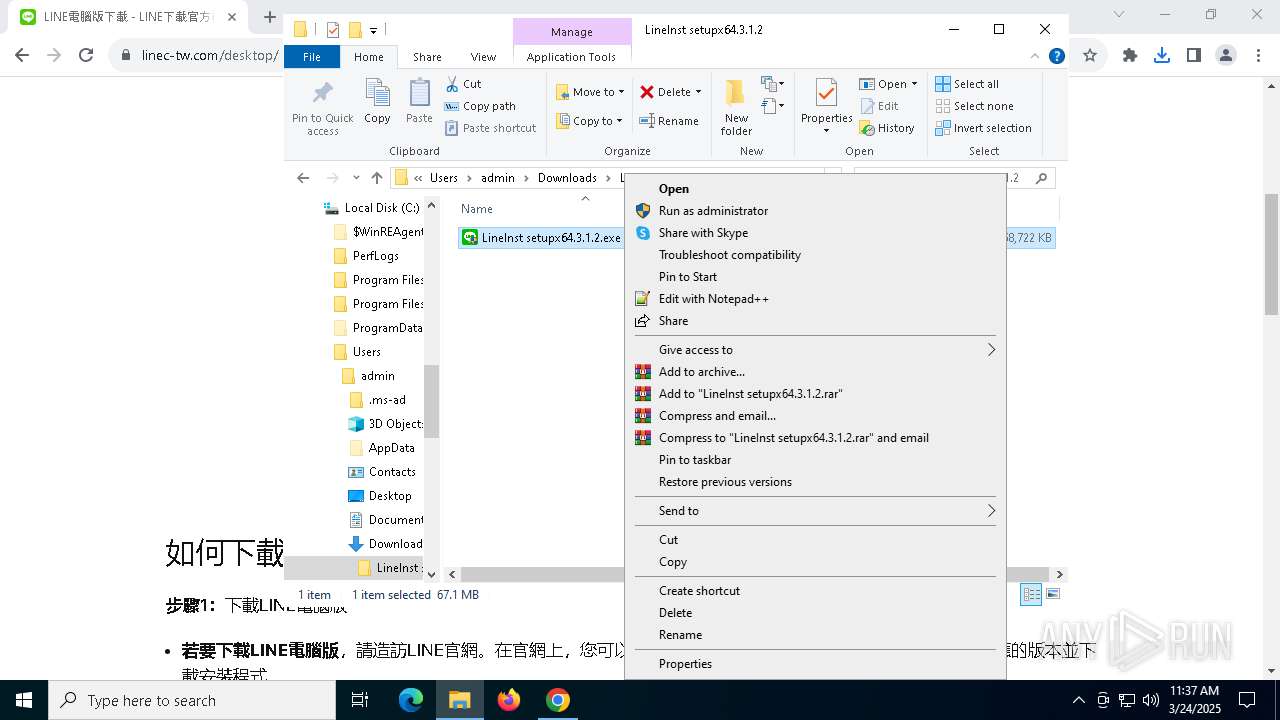Open Application Tools tab
Screen dimensions: 1280x720
click(571, 57)
